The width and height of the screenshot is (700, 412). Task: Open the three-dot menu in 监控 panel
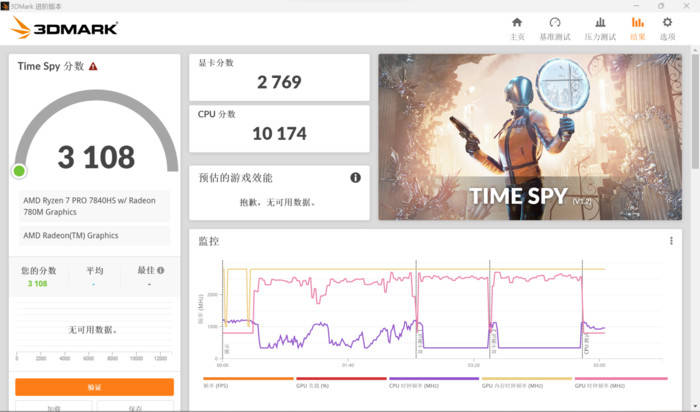point(671,241)
